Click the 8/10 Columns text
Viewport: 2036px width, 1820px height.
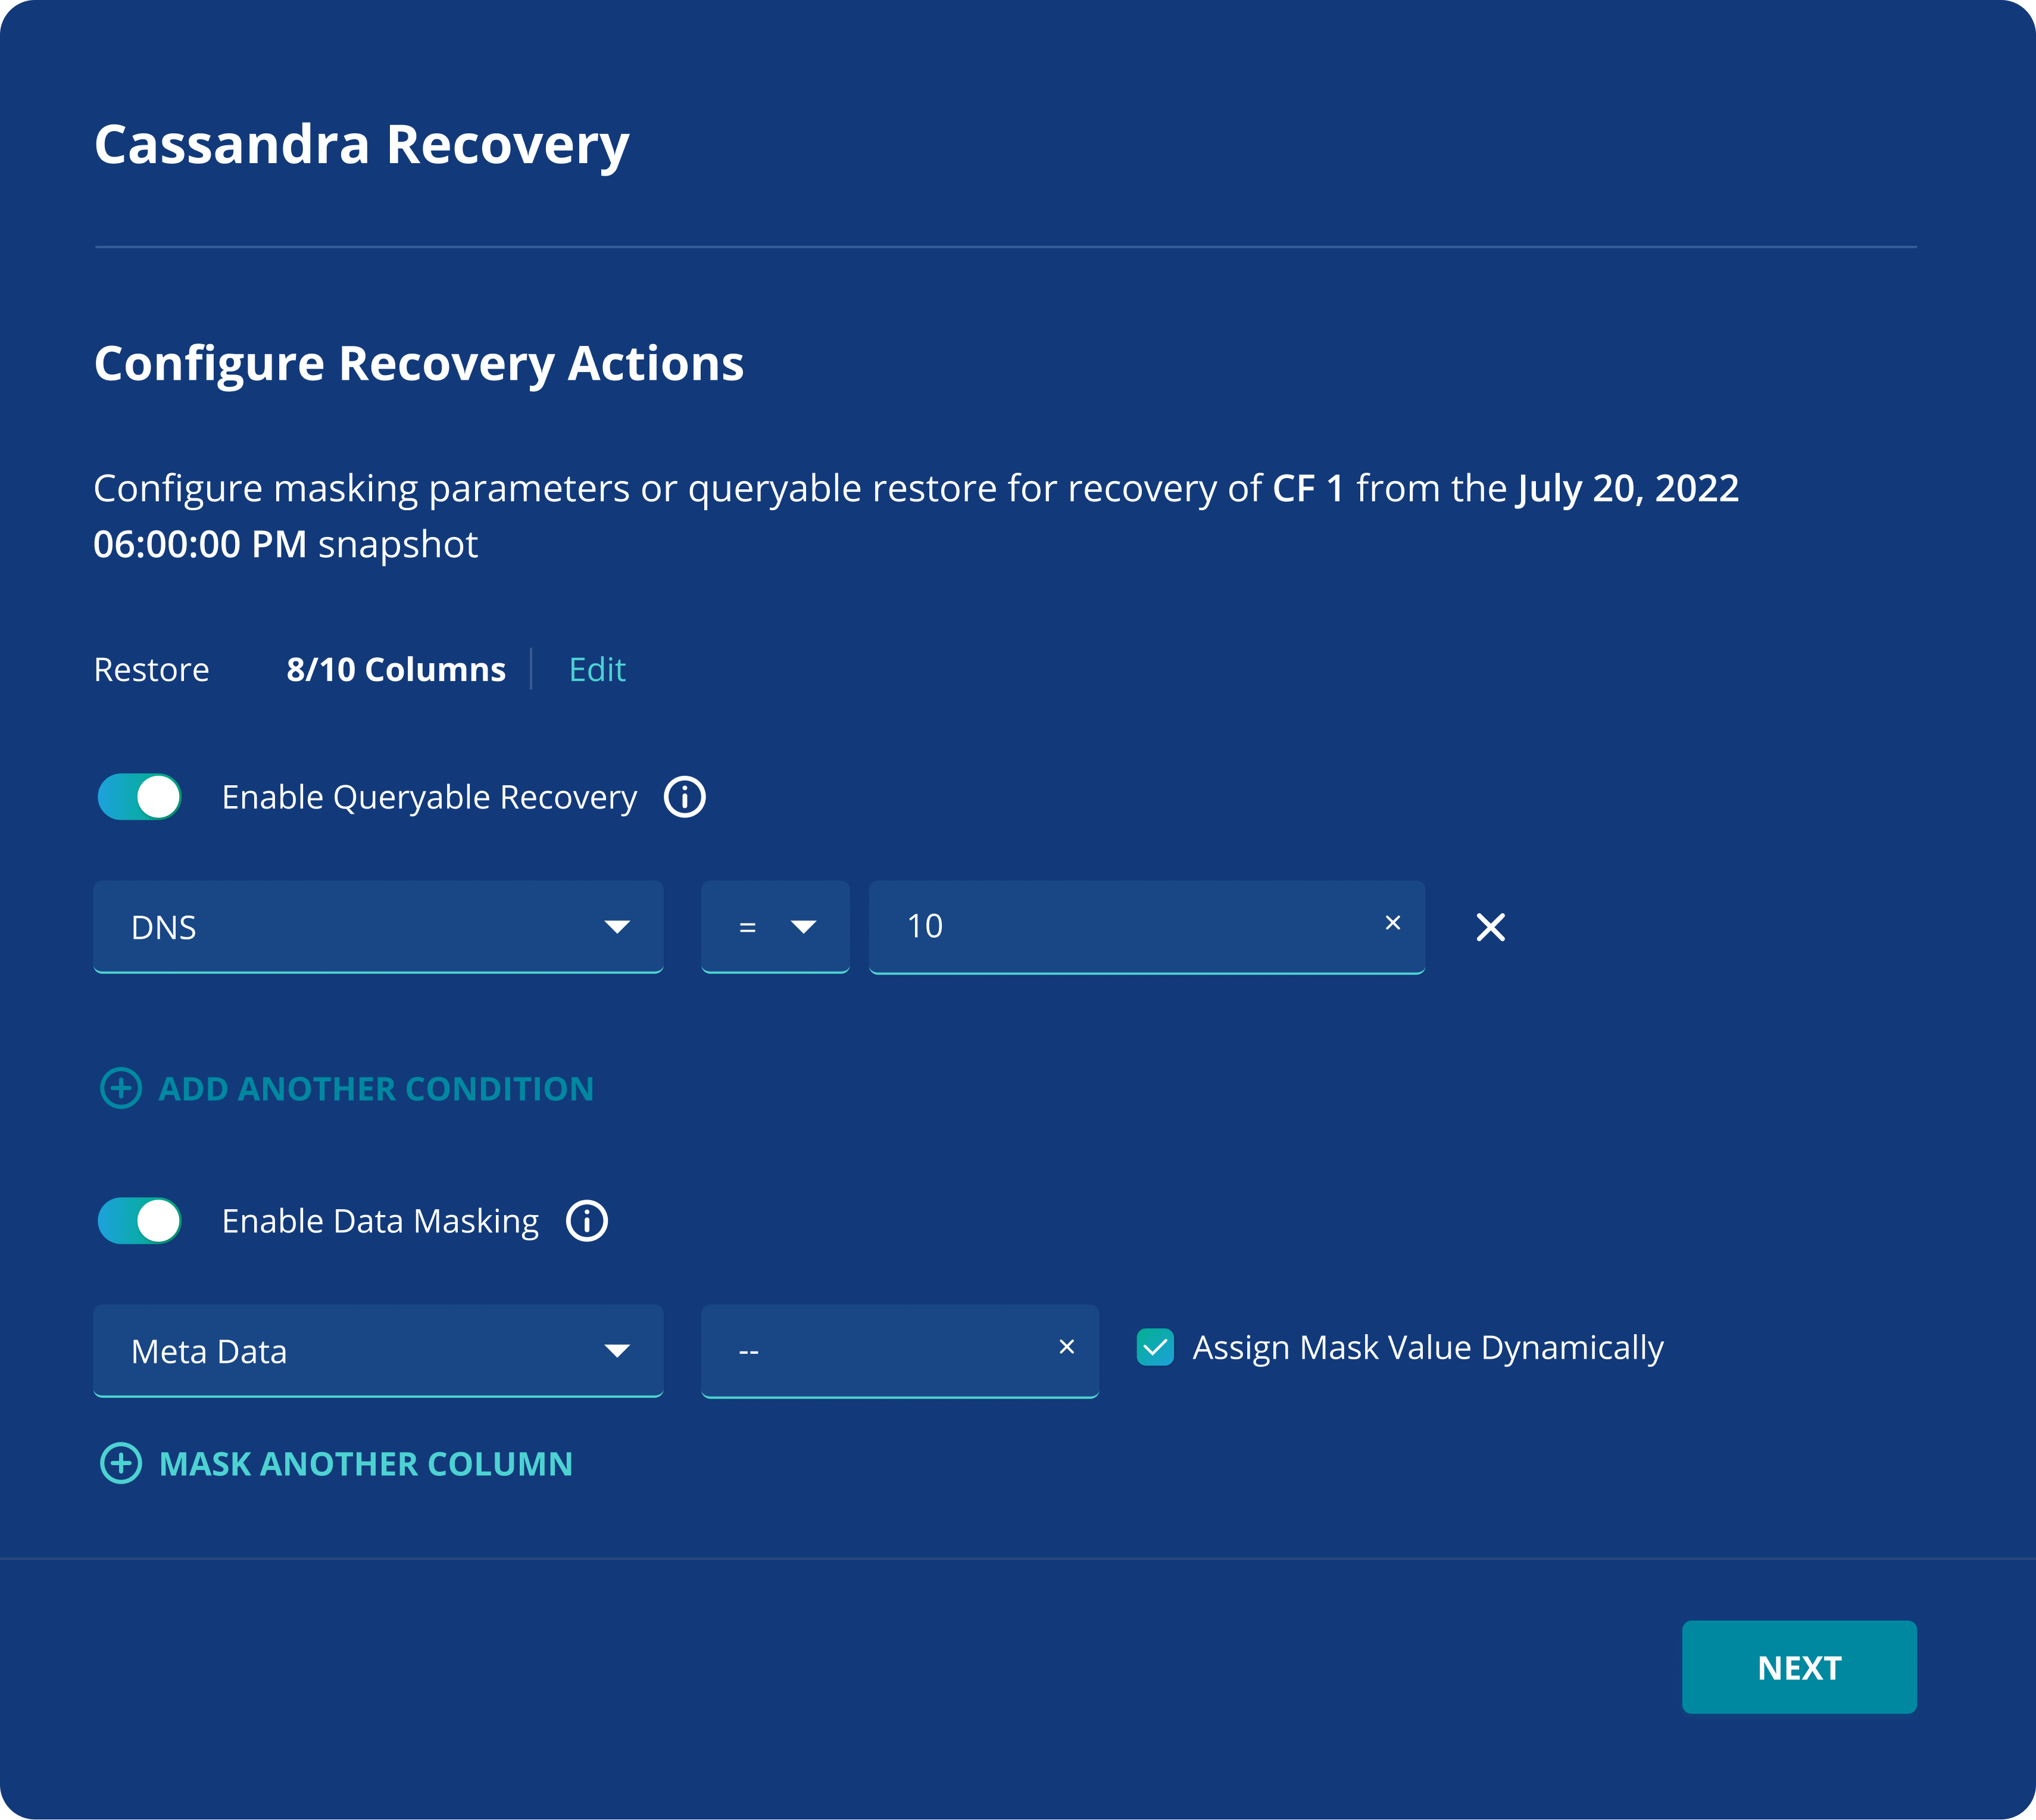pos(396,669)
